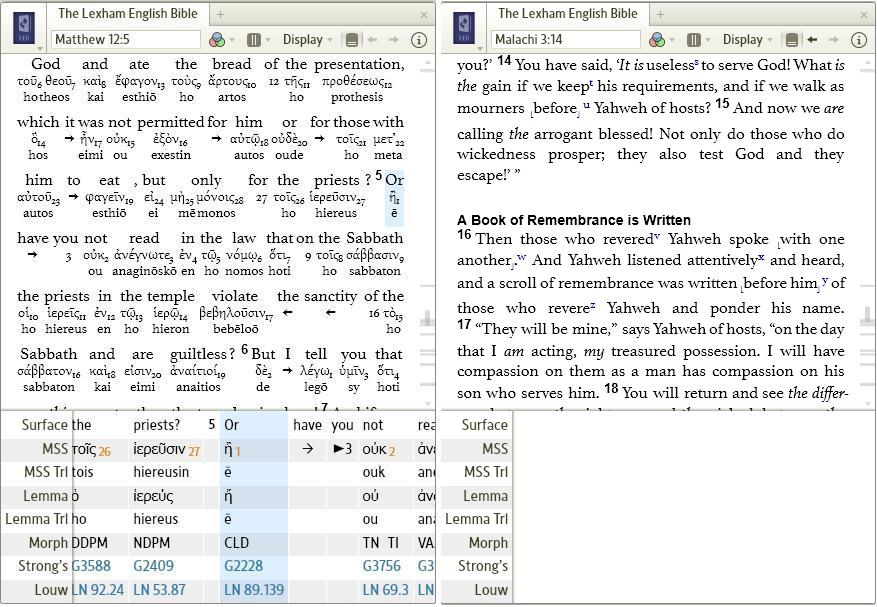
Task: Click back arrow in Matthew panel
Action: tap(372, 40)
